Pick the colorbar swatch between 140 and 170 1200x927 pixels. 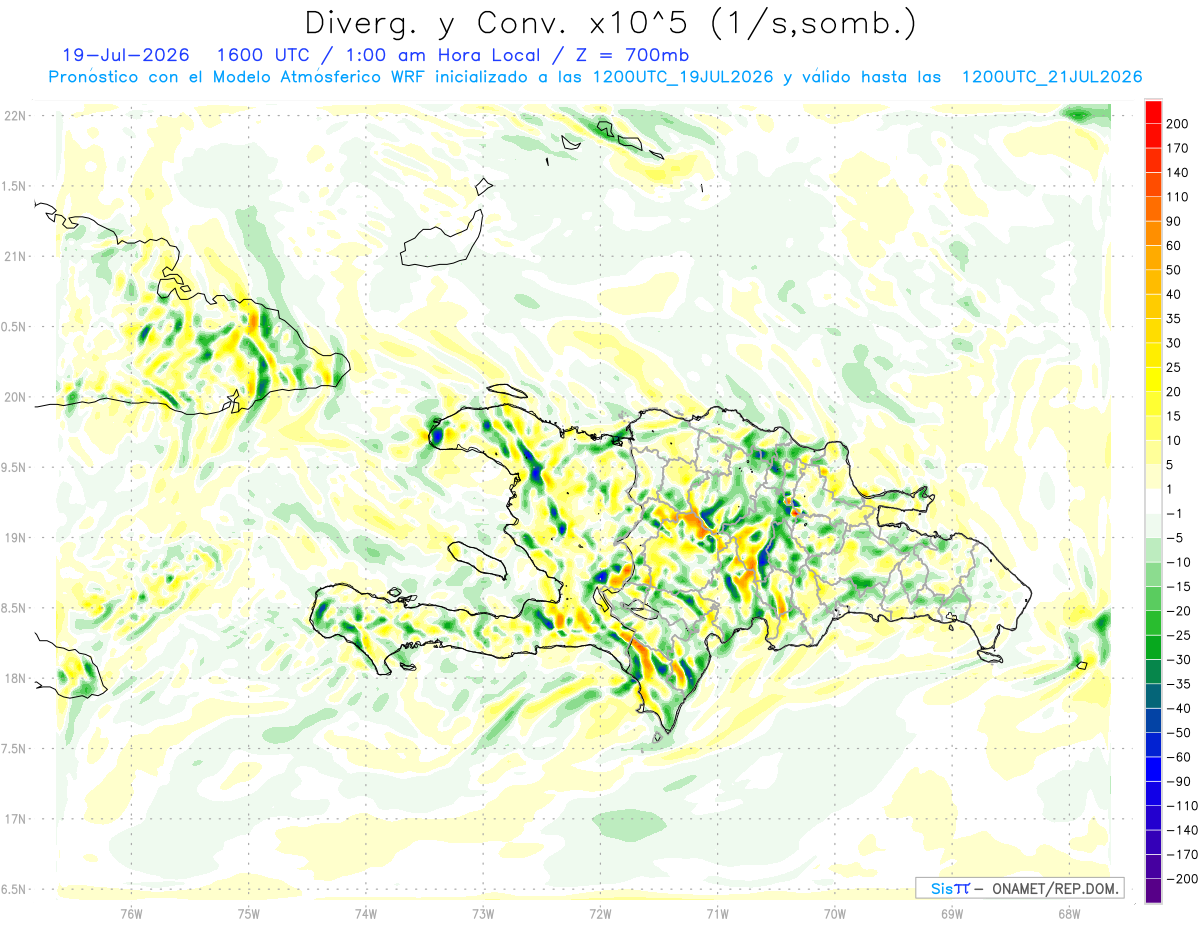tap(1153, 159)
